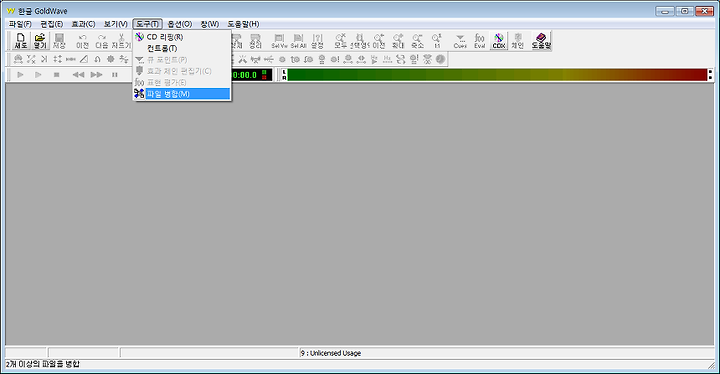Click the fast forward double-arrow button
This screenshot has height=374, width=720.
tap(96, 74)
